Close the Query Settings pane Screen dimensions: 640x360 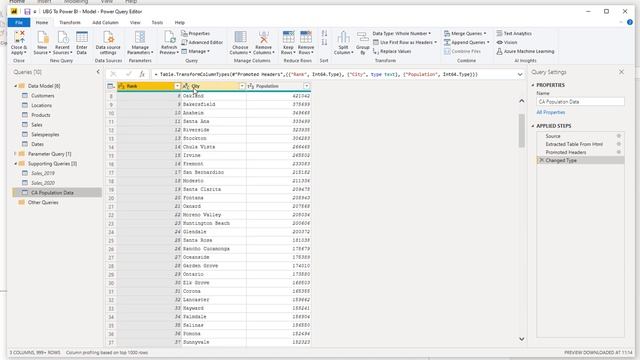coord(621,72)
